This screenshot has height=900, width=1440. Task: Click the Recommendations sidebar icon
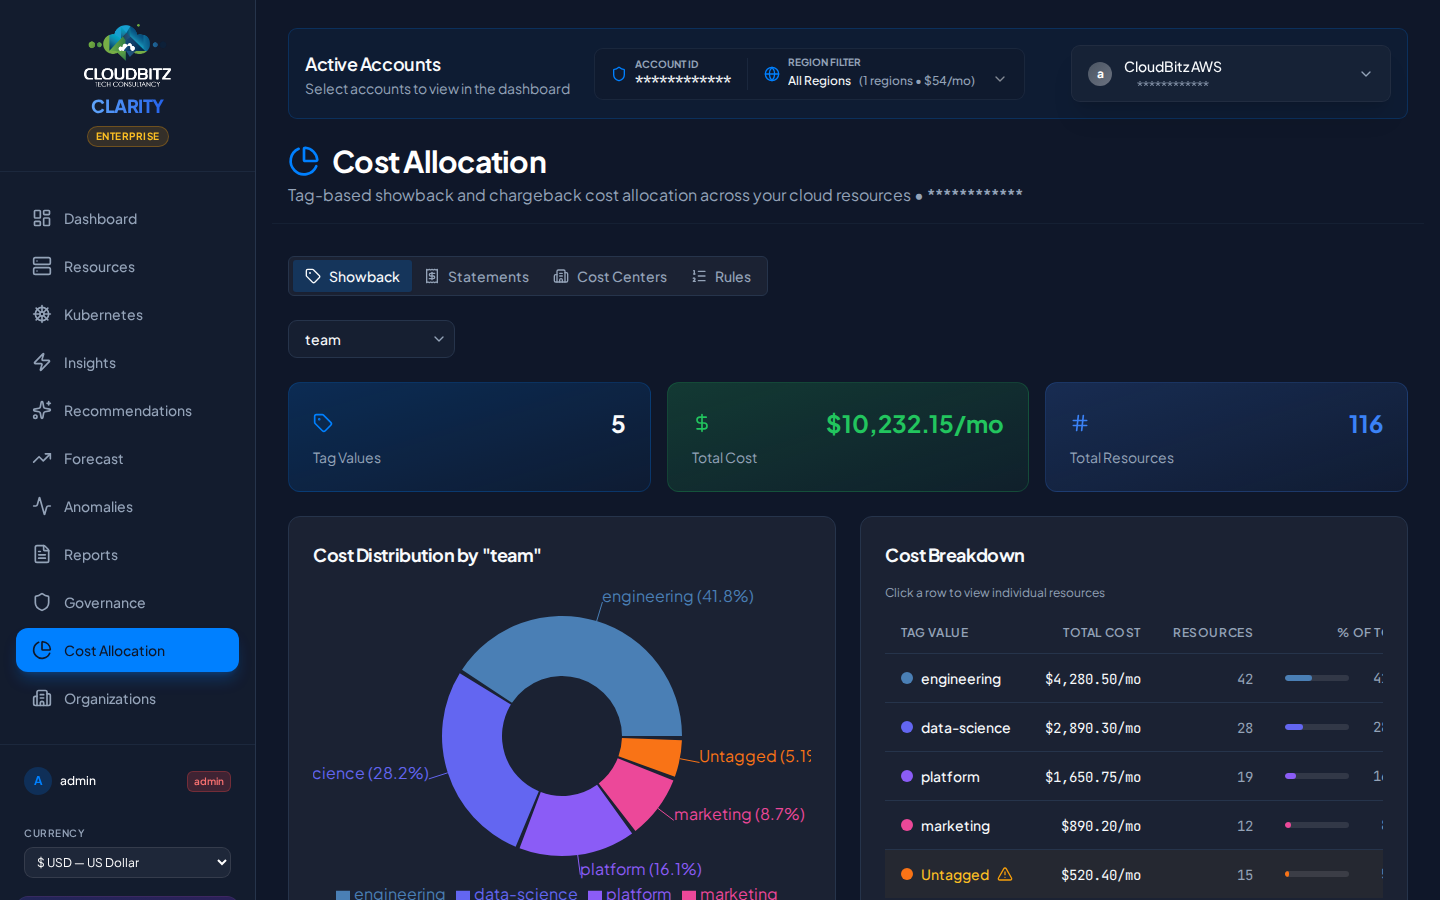coord(41,410)
